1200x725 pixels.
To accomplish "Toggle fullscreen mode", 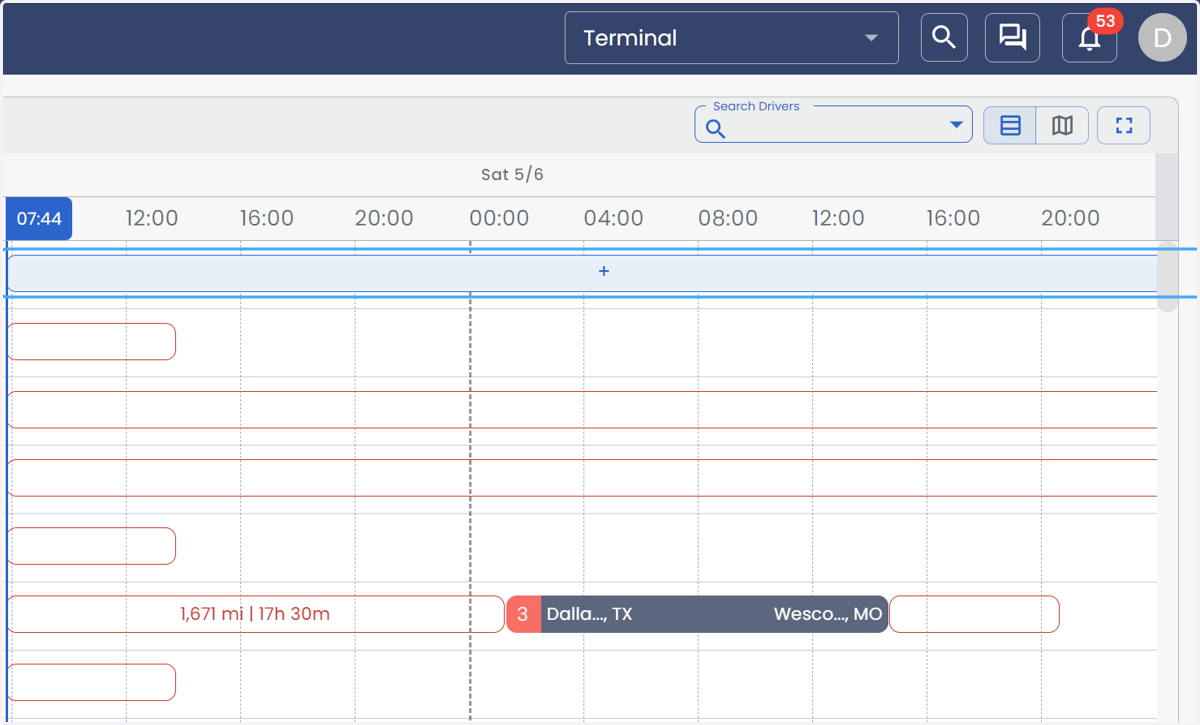I will click(1124, 126).
